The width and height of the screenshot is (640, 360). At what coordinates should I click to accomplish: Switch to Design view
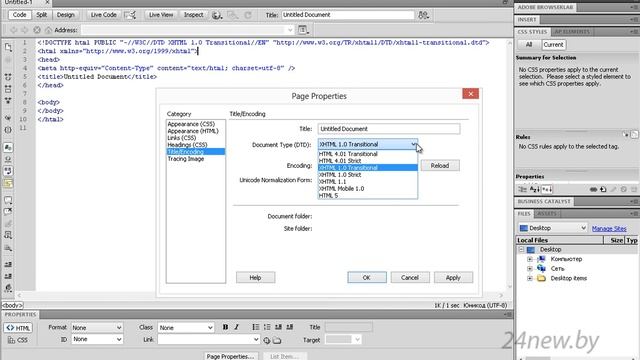[65, 15]
